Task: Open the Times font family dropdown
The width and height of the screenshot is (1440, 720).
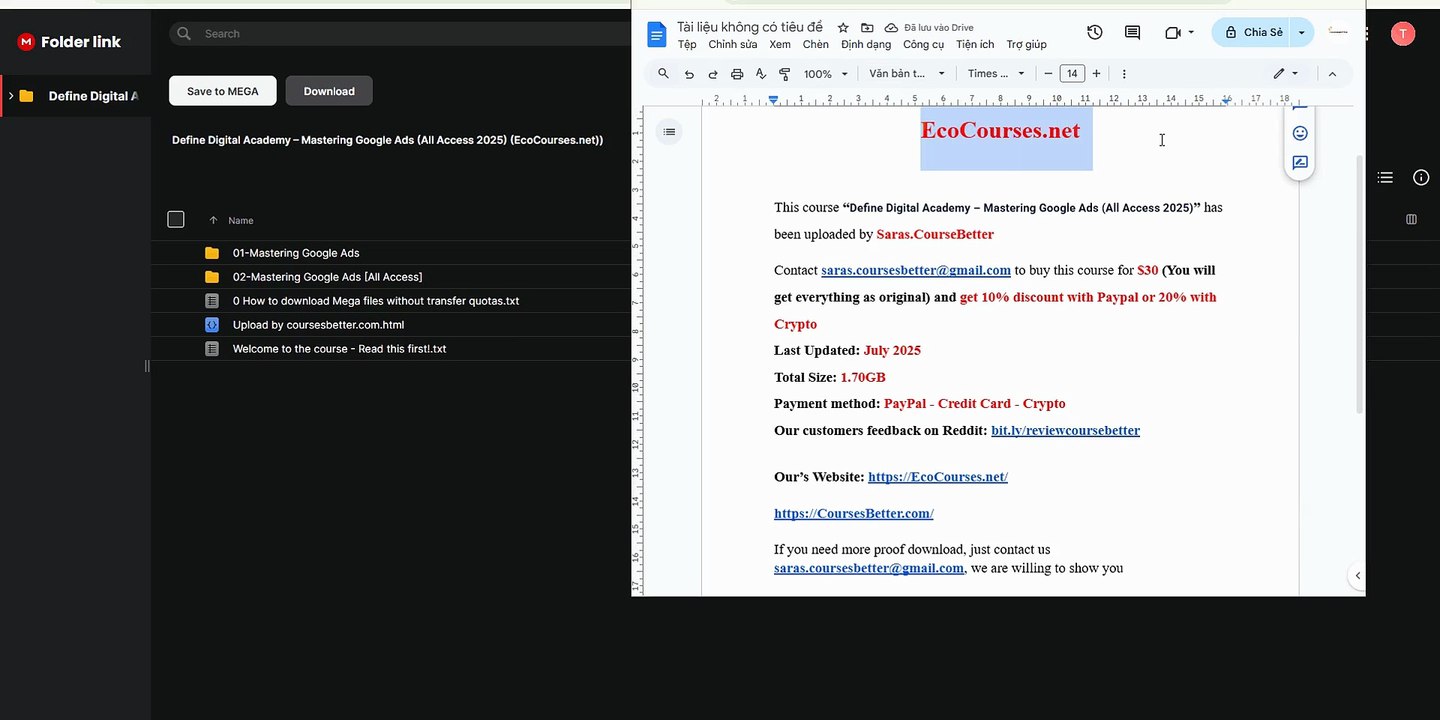Action: [996, 74]
